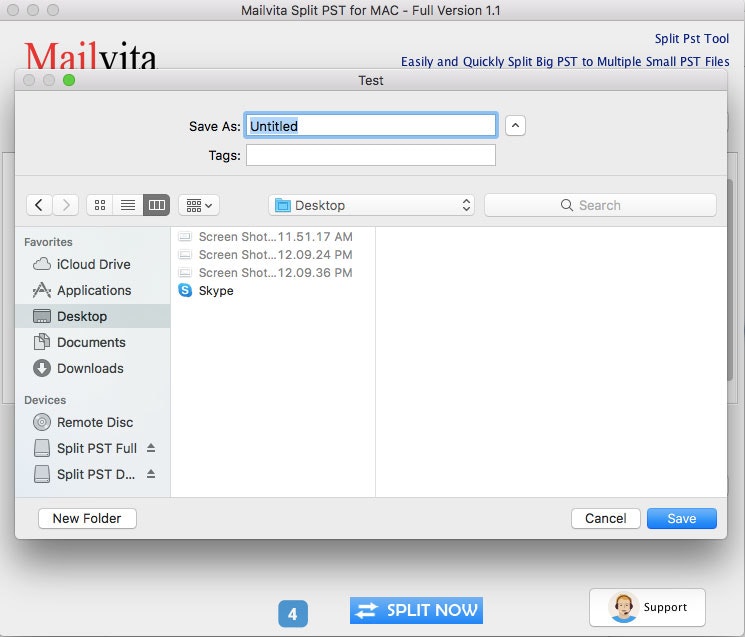
Task: Click the Tags input field
Action: click(x=371, y=155)
